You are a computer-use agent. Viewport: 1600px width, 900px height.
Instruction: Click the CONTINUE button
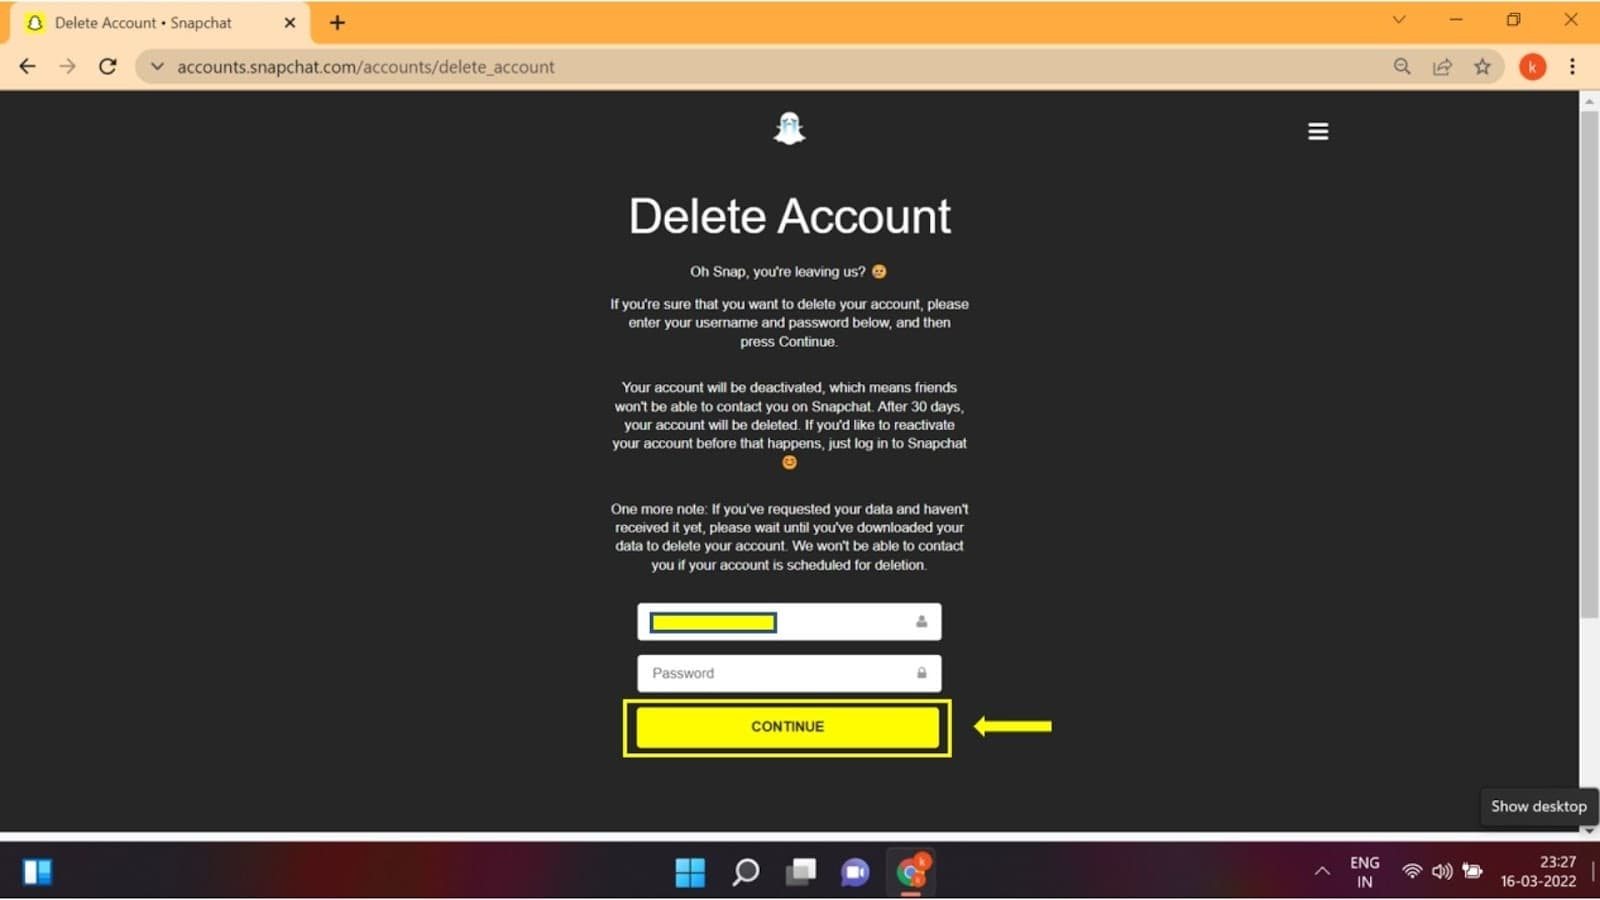788,727
